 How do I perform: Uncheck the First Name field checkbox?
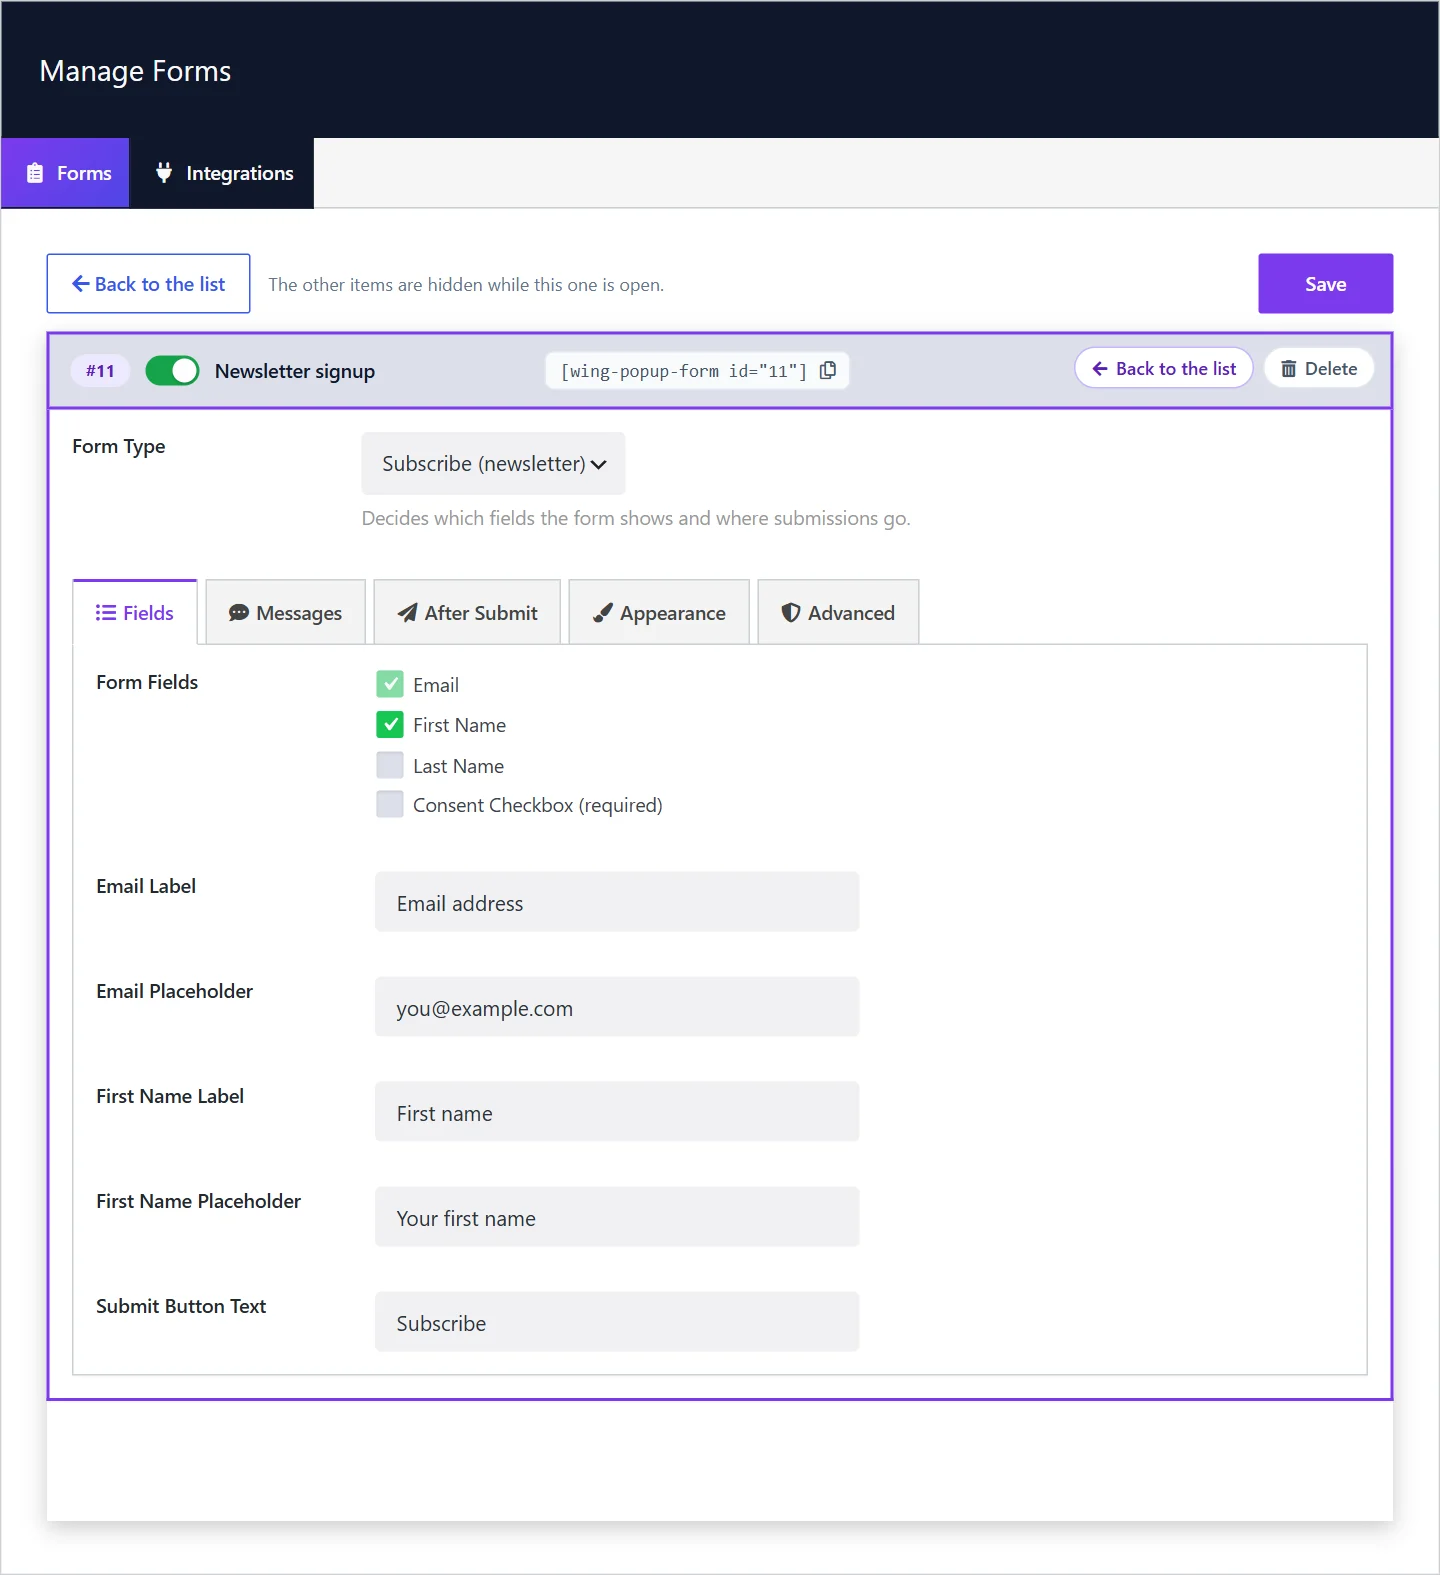[390, 724]
